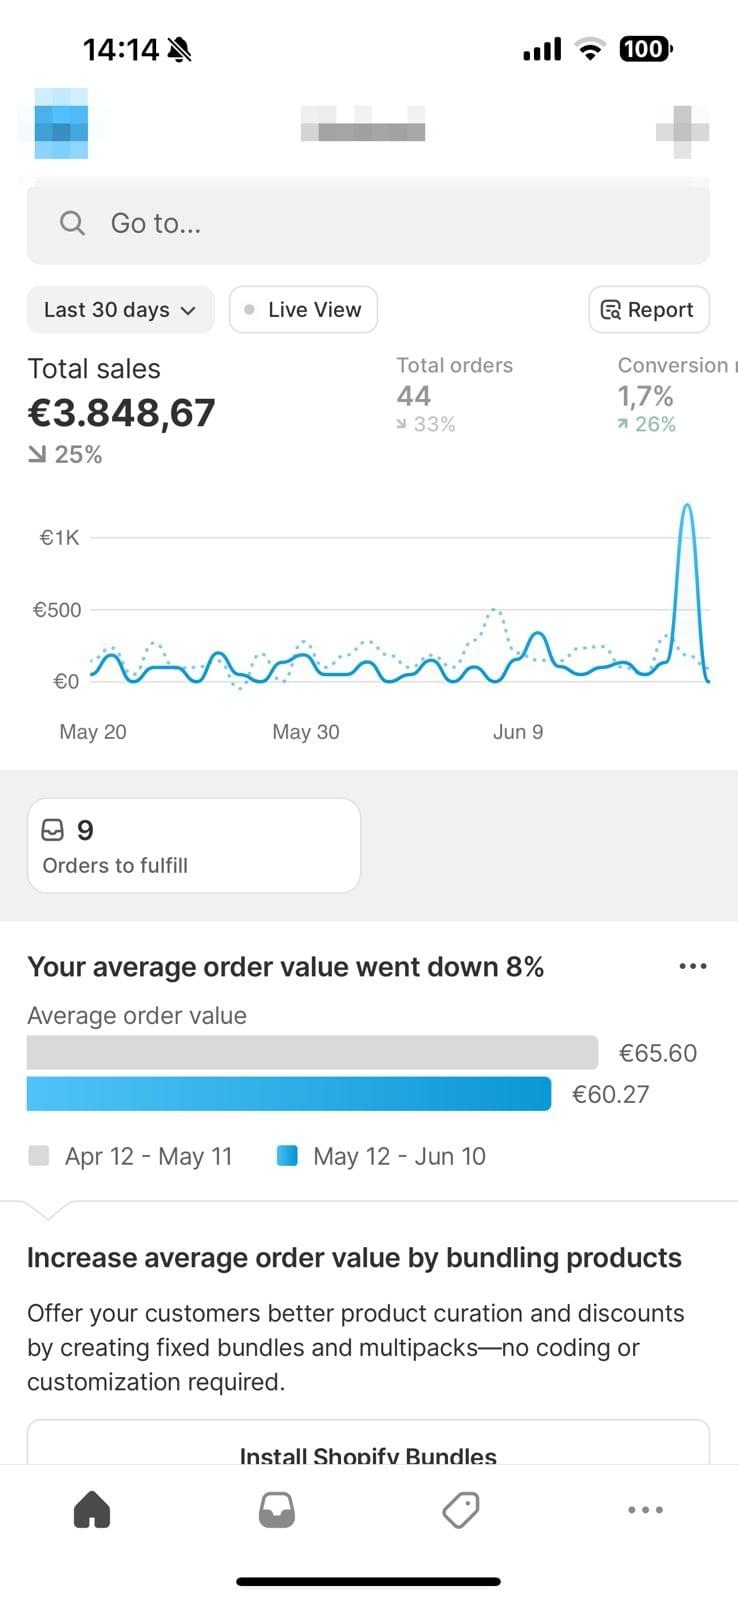Screen dimensions: 738x1600
Task: Tap Install Shopify Bundles button
Action: pyautogui.click(x=368, y=1443)
